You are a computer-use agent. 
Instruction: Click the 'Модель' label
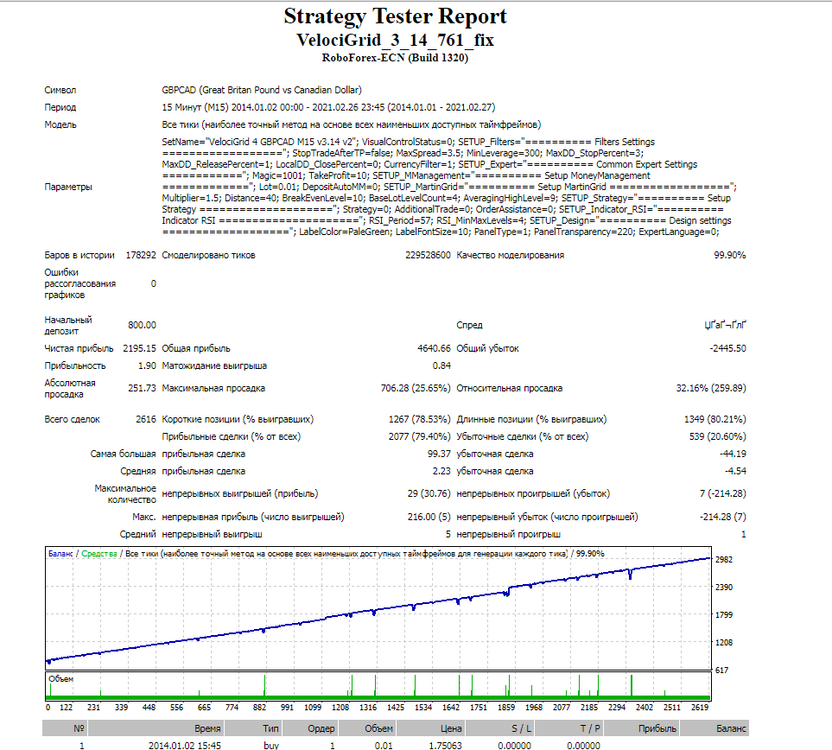[x=60, y=125]
